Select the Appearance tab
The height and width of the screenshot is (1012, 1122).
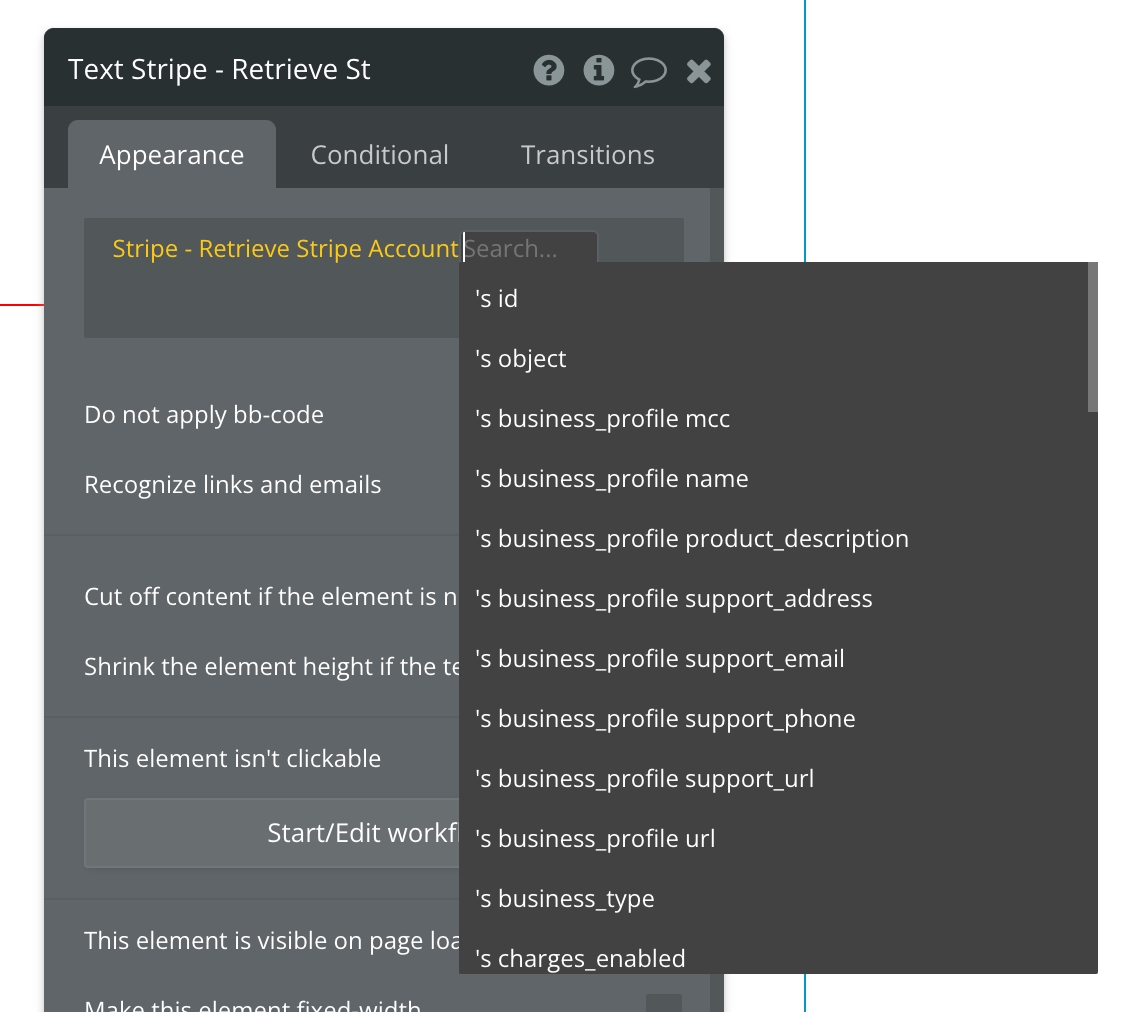click(171, 155)
